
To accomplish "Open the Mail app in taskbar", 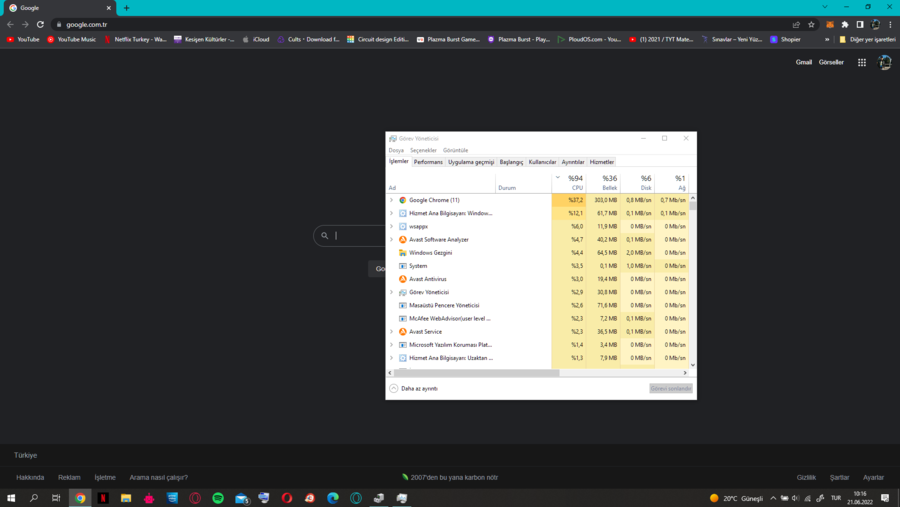I will (x=241, y=498).
